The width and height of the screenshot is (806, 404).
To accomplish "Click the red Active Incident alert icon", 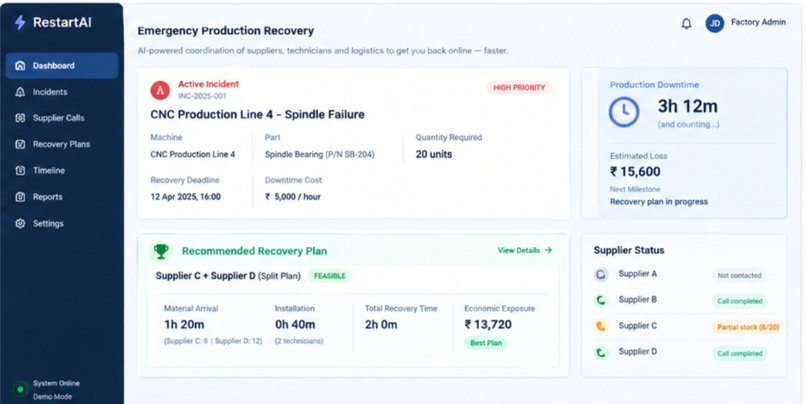I will click(160, 90).
